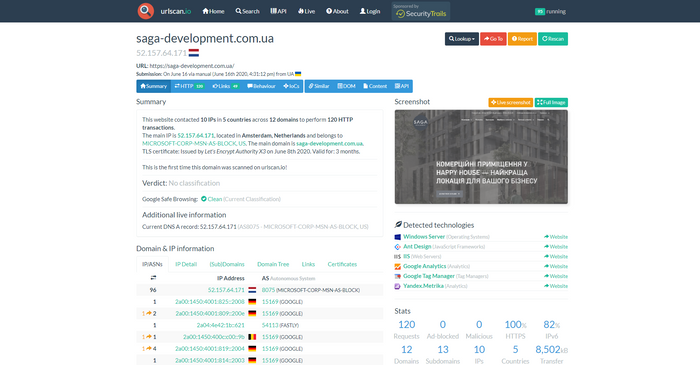Image resolution: width=700 pixels, height=365 pixels.
Task: Open the Home nav item
Action: tap(213, 11)
